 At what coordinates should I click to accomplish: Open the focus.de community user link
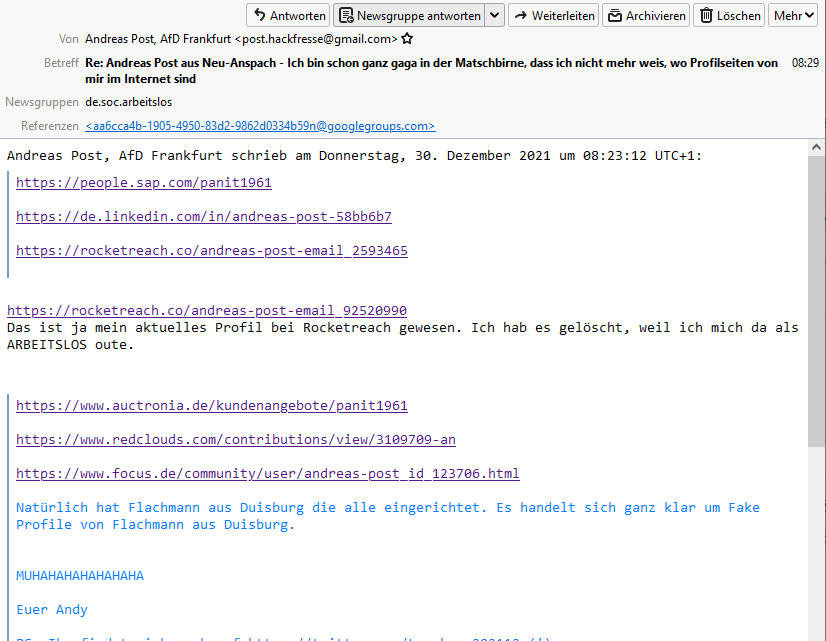tap(268, 474)
